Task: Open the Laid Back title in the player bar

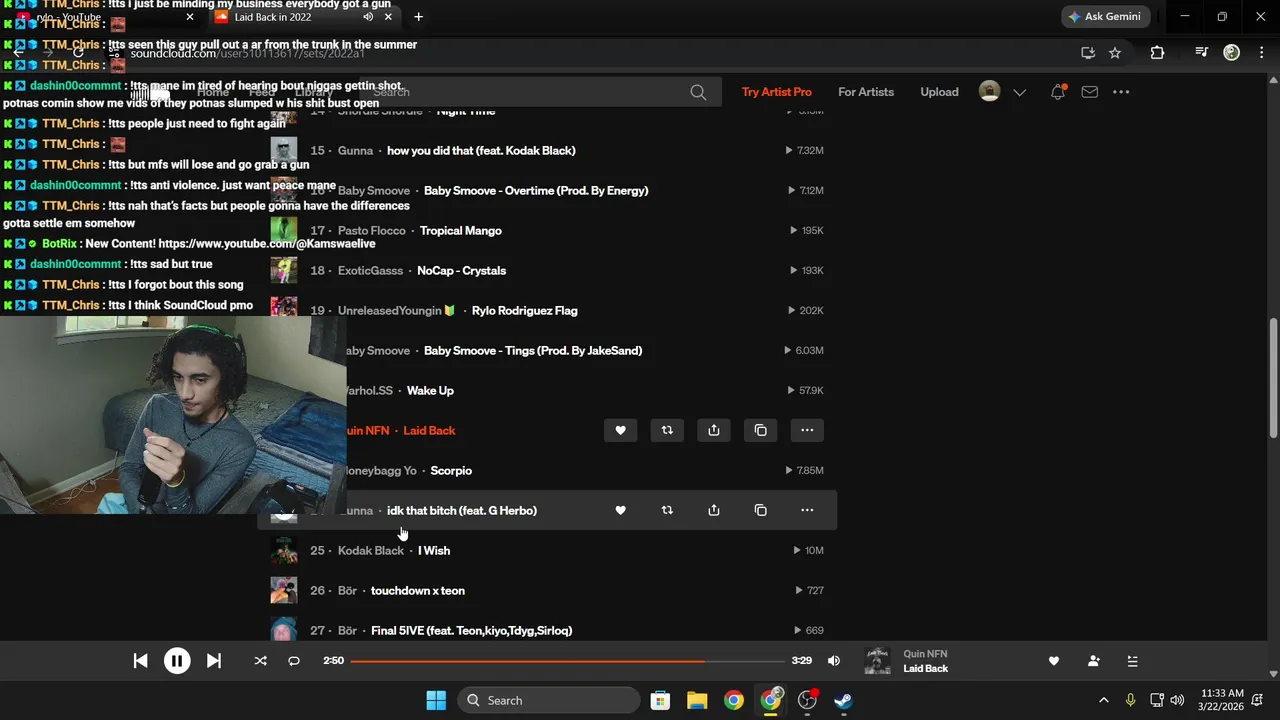Action: 925,668
